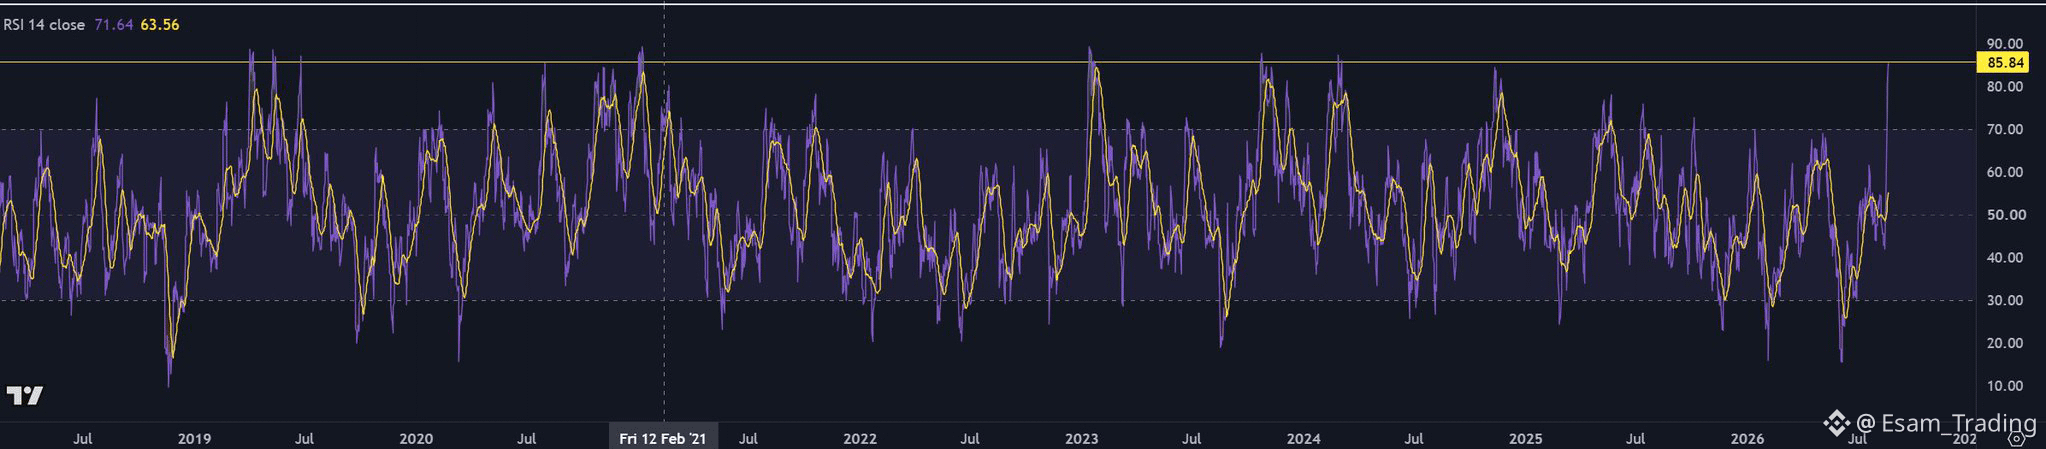
Task: Click the Jul label between 2019 and 2020
Action: [x=305, y=438]
